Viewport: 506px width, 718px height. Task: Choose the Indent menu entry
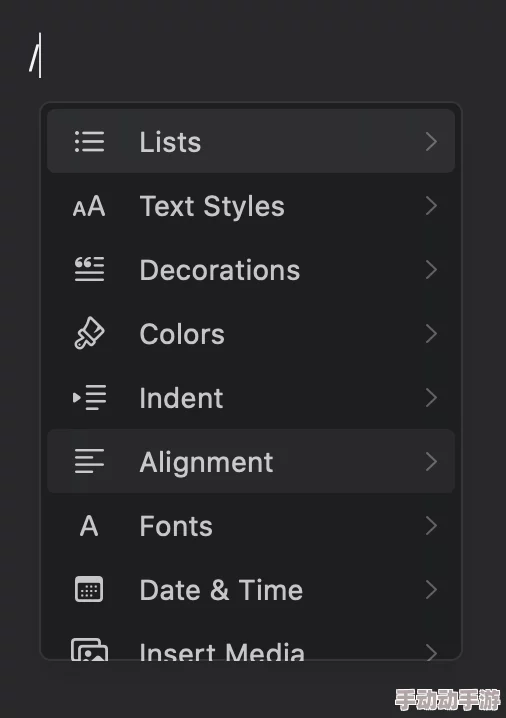click(x=251, y=397)
